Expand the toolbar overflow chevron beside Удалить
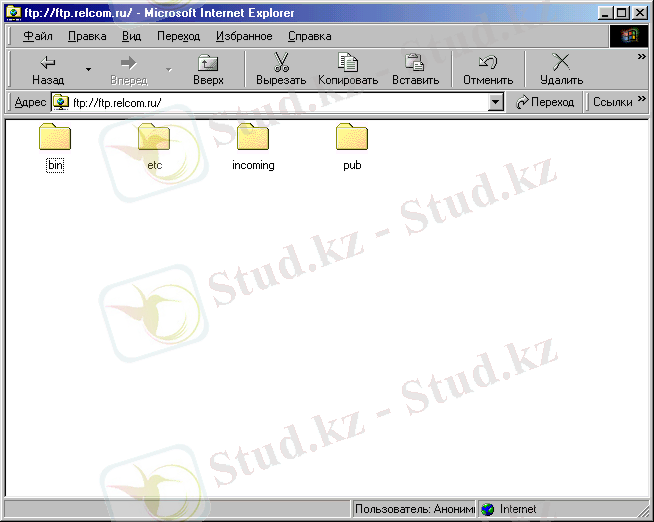This screenshot has height=522, width=654. [641, 57]
